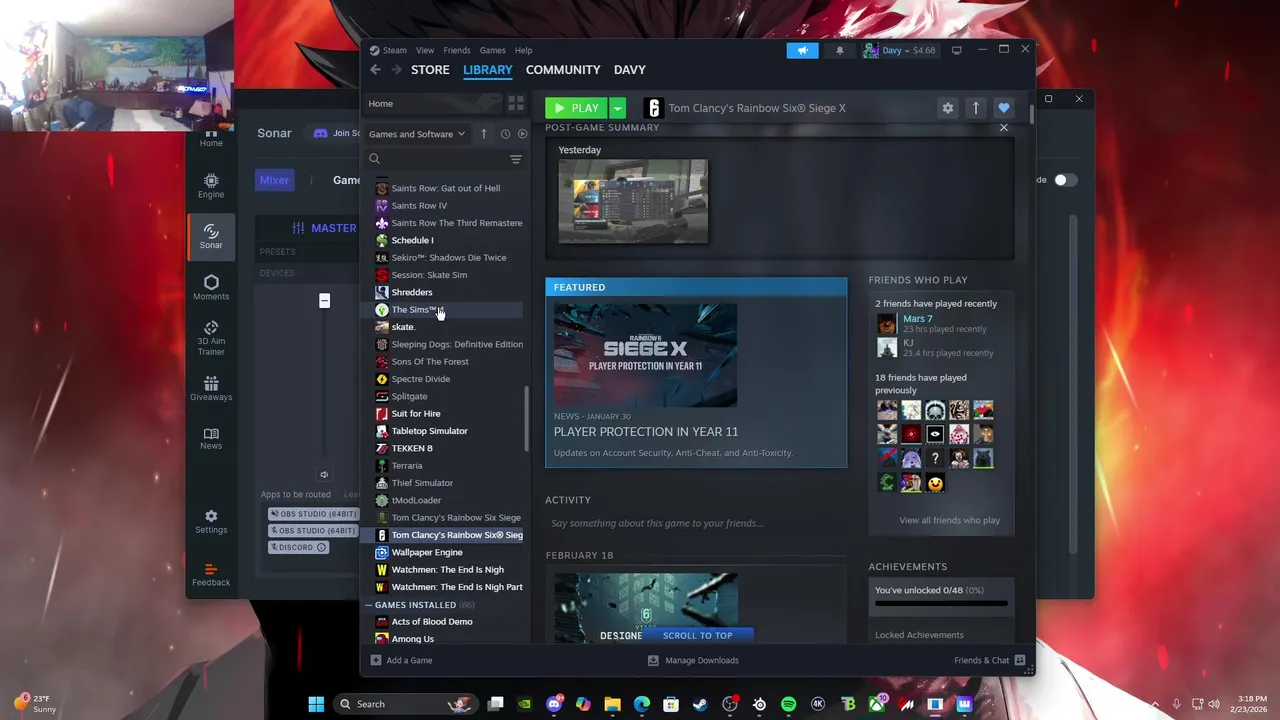Image resolution: width=1280 pixels, height=720 pixels.
Task: Open friend Mars 7 profile
Action: [917, 318]
